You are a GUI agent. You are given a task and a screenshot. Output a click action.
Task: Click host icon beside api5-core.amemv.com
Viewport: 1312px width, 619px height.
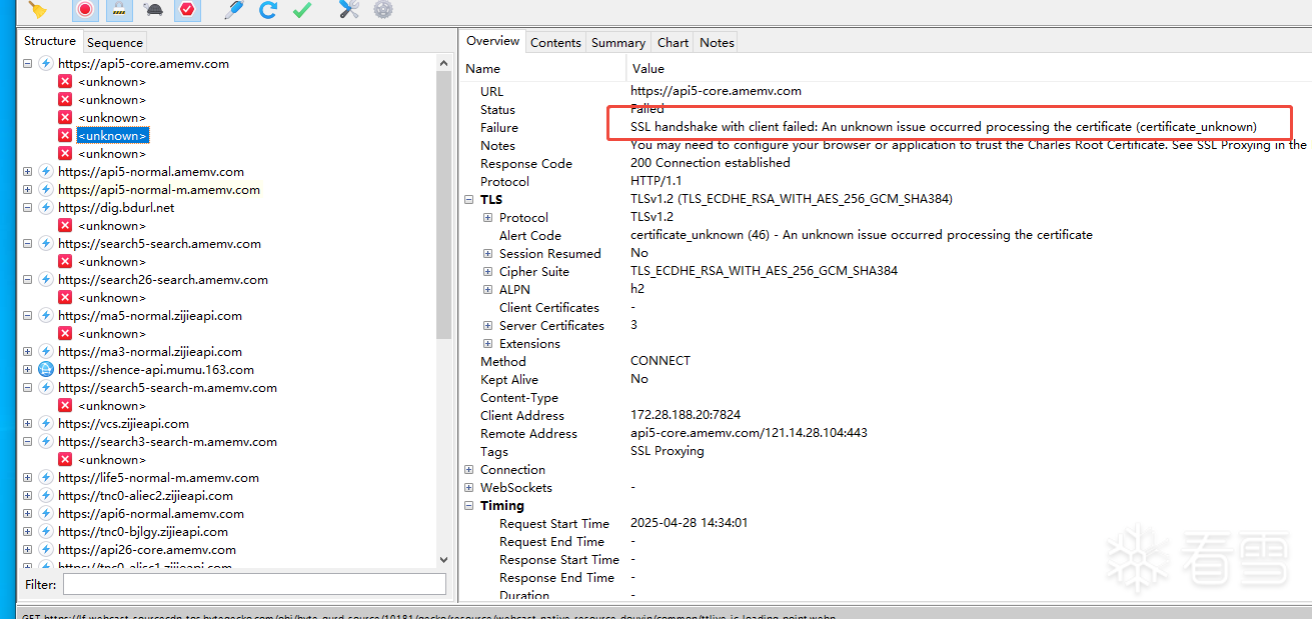45,63
